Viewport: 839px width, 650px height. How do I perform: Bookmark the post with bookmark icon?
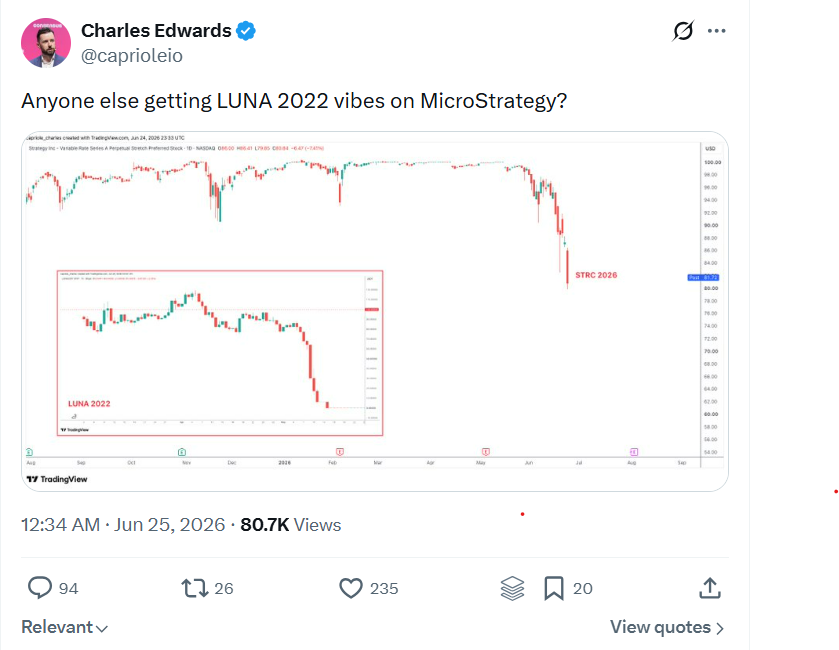pos(554,588)
